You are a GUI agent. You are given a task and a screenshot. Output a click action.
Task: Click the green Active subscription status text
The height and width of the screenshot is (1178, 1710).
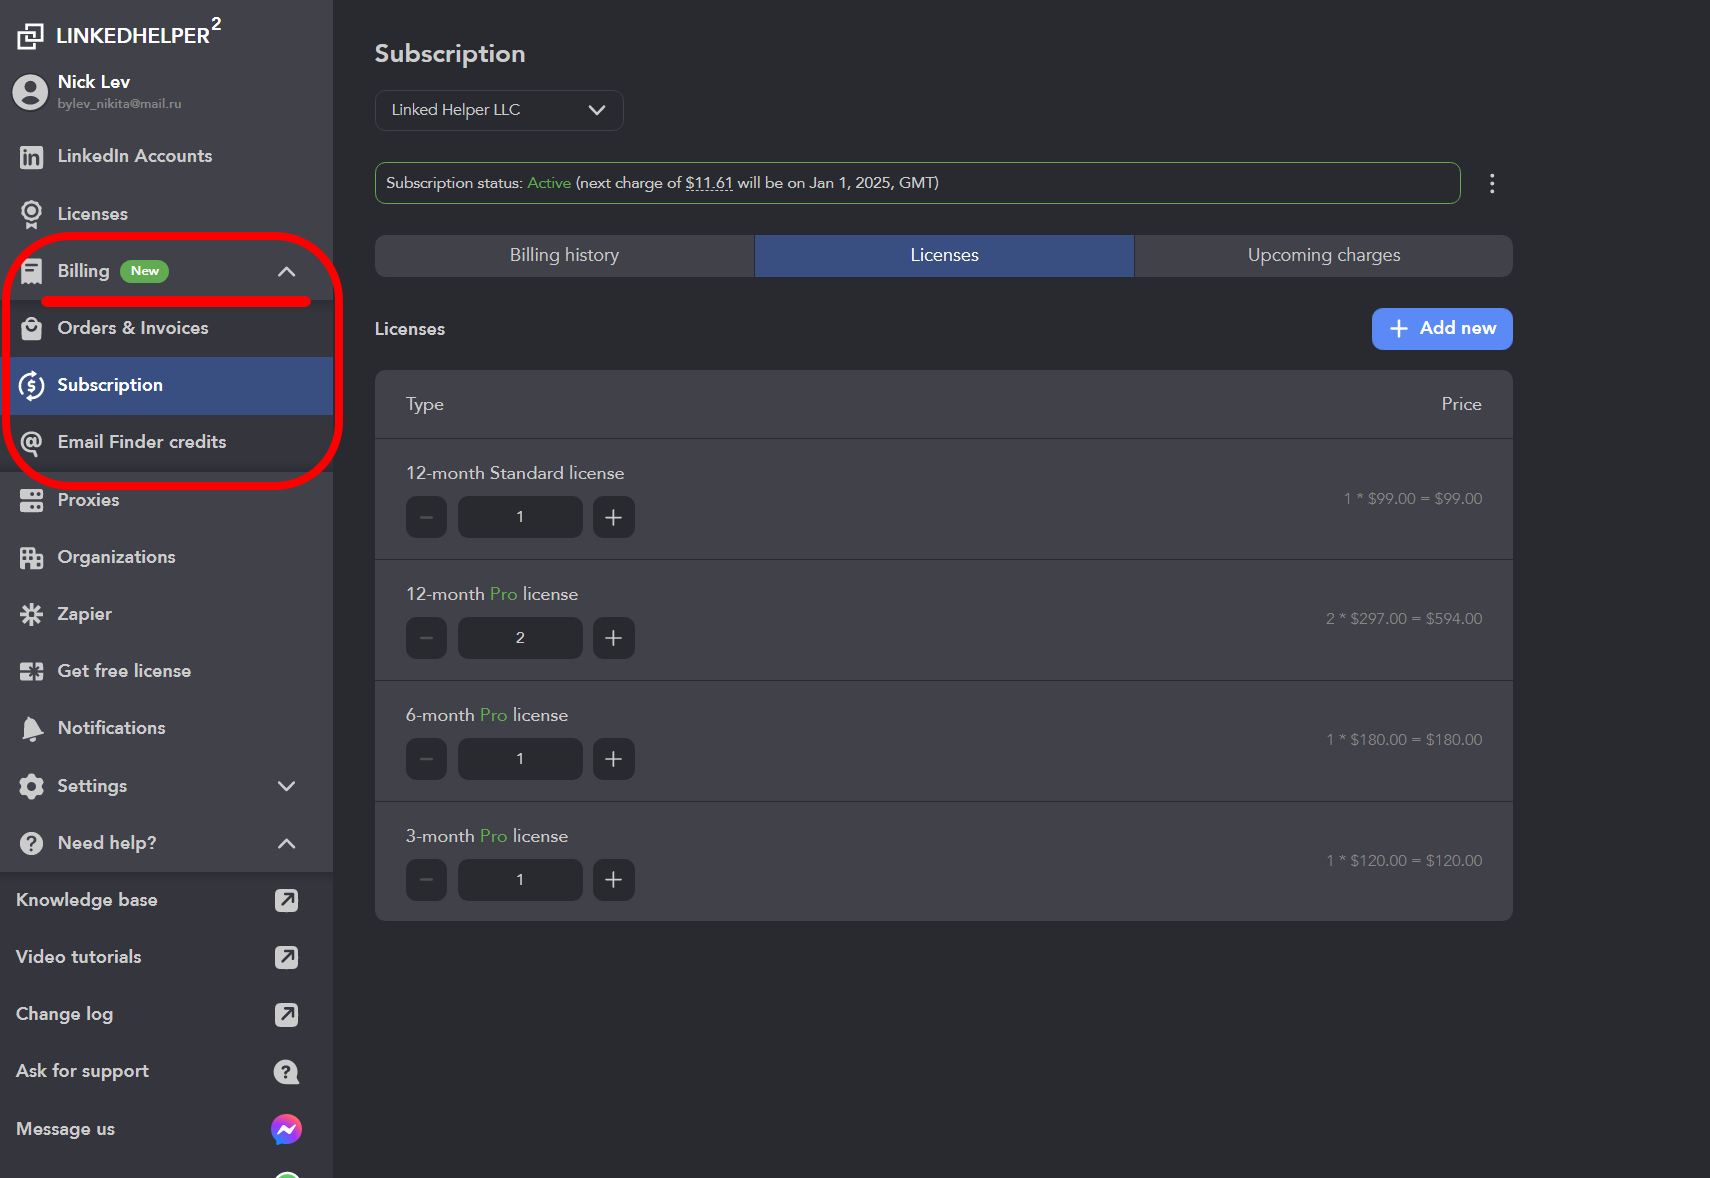(x=549, y=183)
